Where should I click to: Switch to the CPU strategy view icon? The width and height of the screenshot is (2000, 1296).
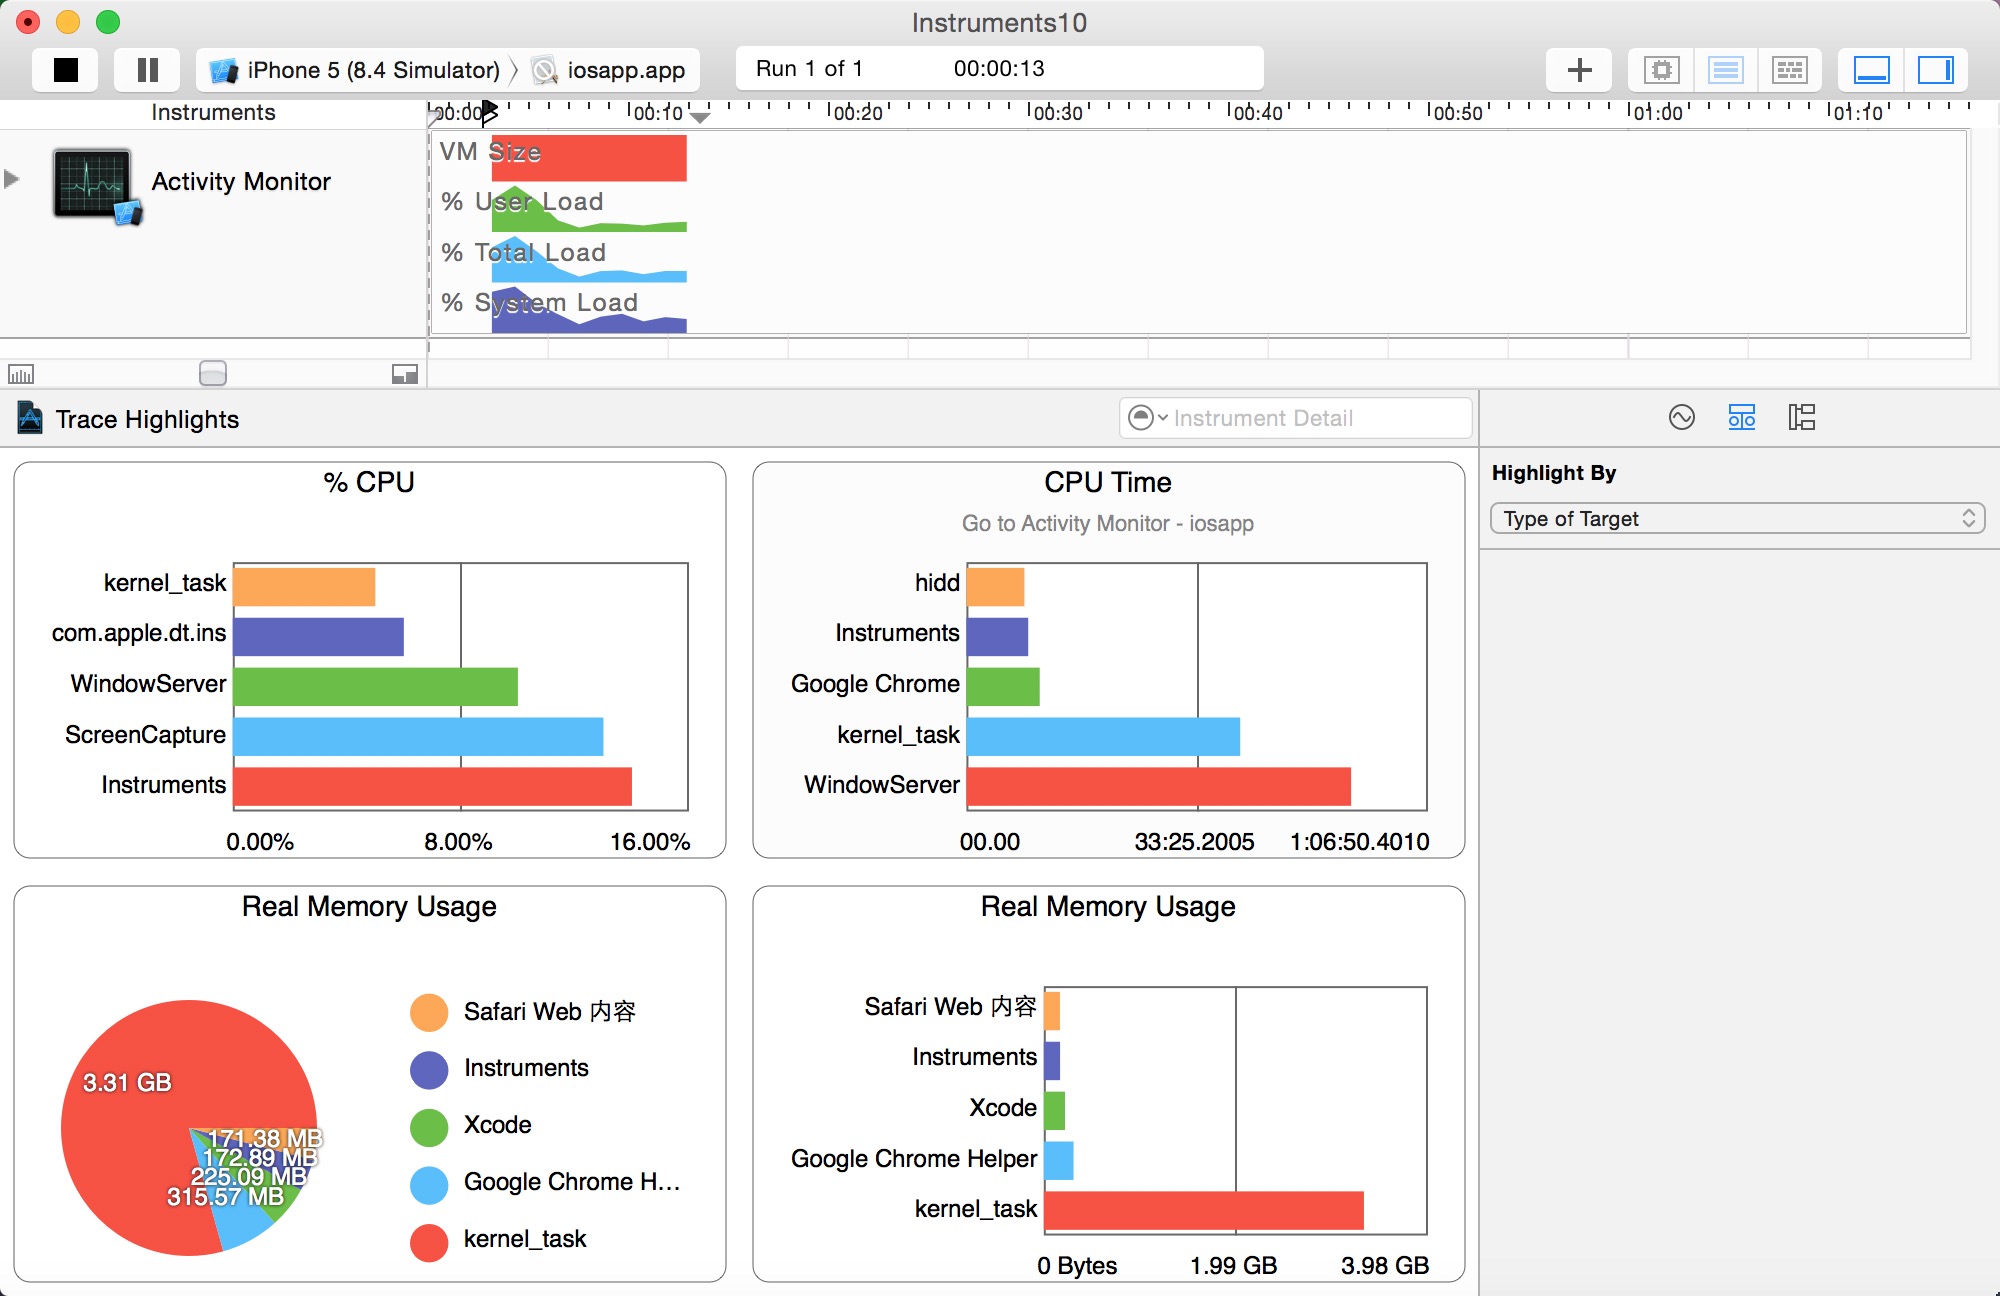coord(1661,70)
